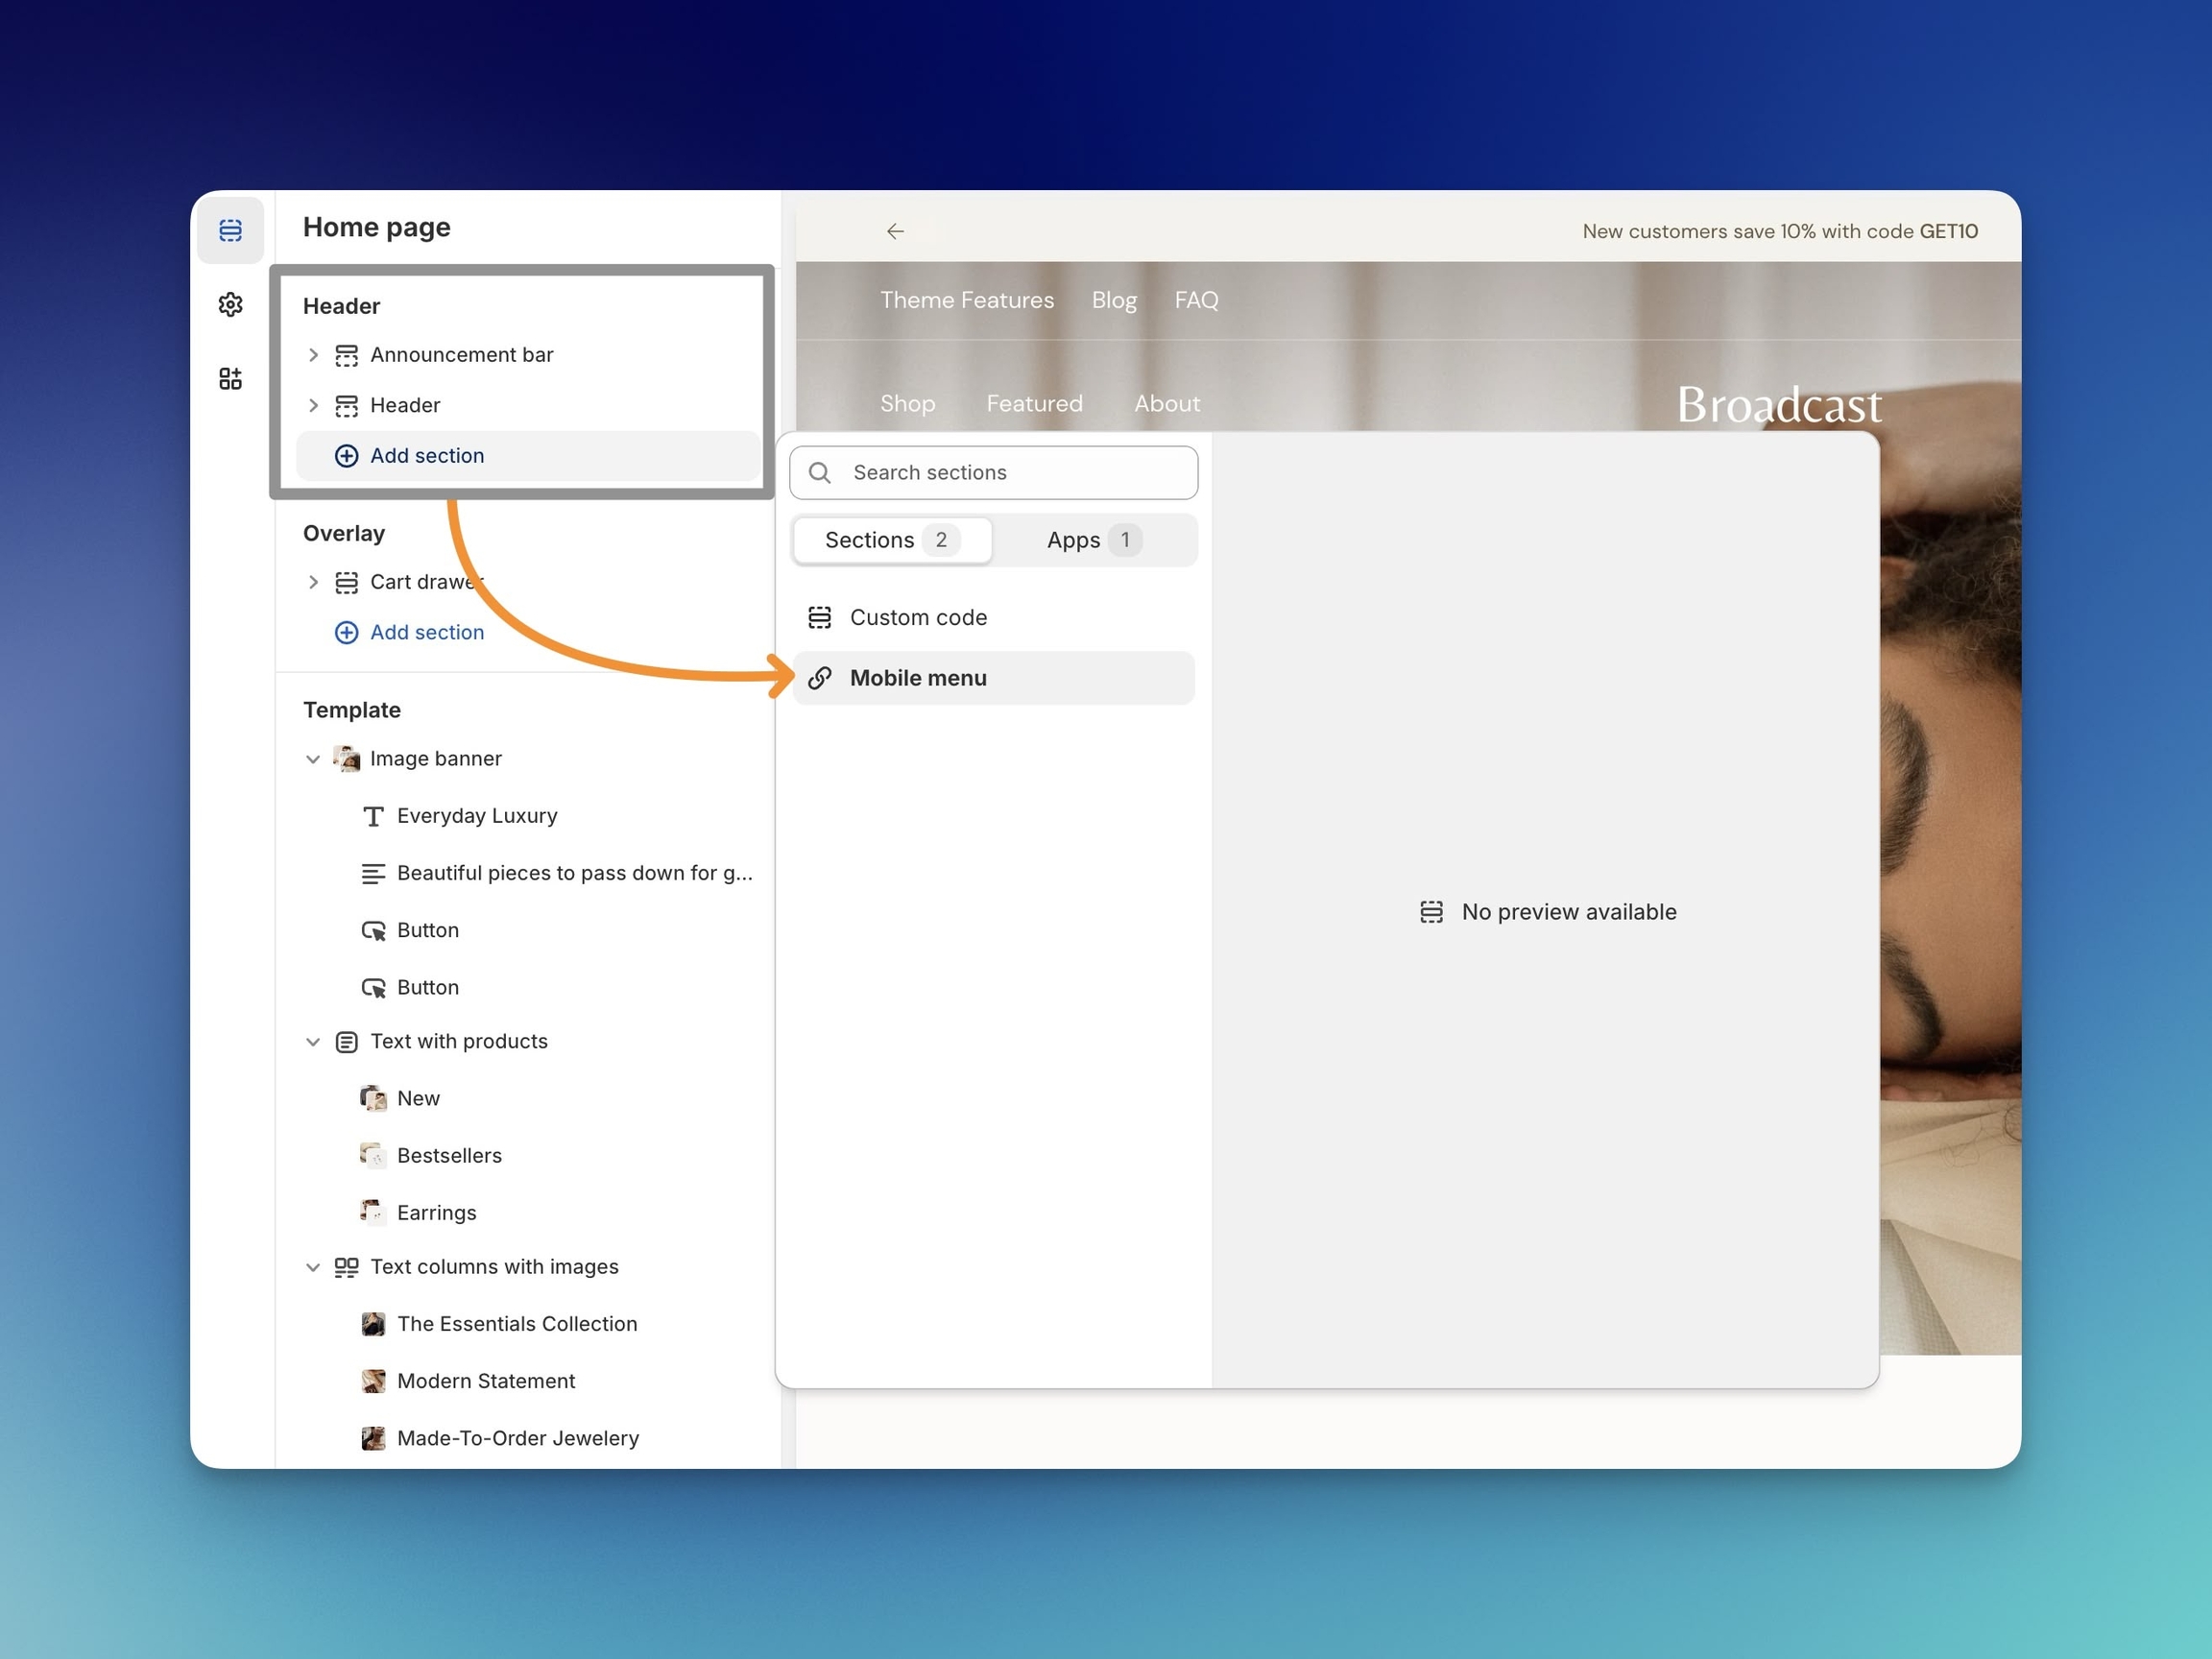The height and width of the screenshot is (1659, 2212).
Task: Collapse the Text with products section
Action: point(313,1042)
